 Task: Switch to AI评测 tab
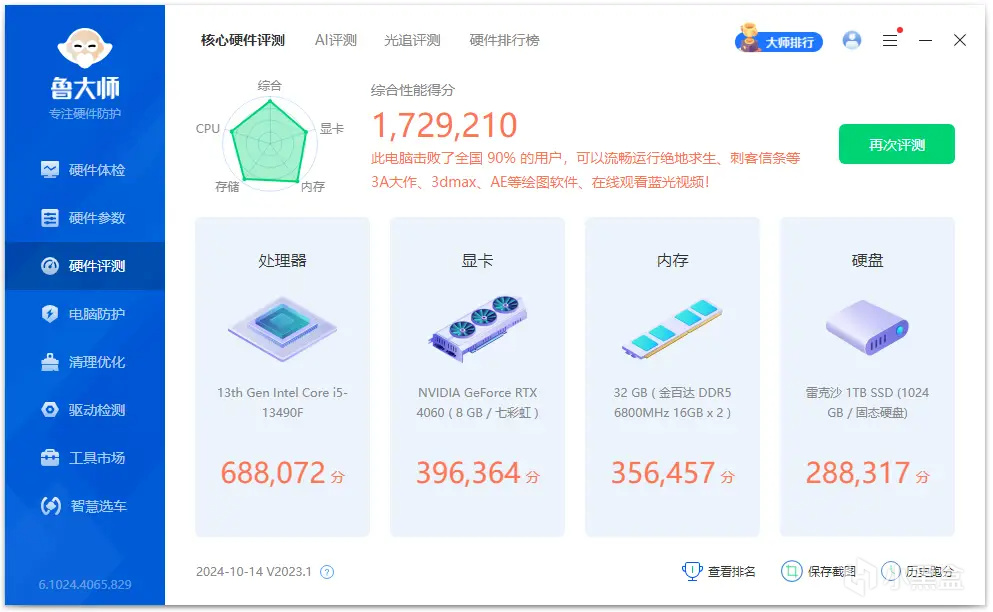click(x=336, y=41)
